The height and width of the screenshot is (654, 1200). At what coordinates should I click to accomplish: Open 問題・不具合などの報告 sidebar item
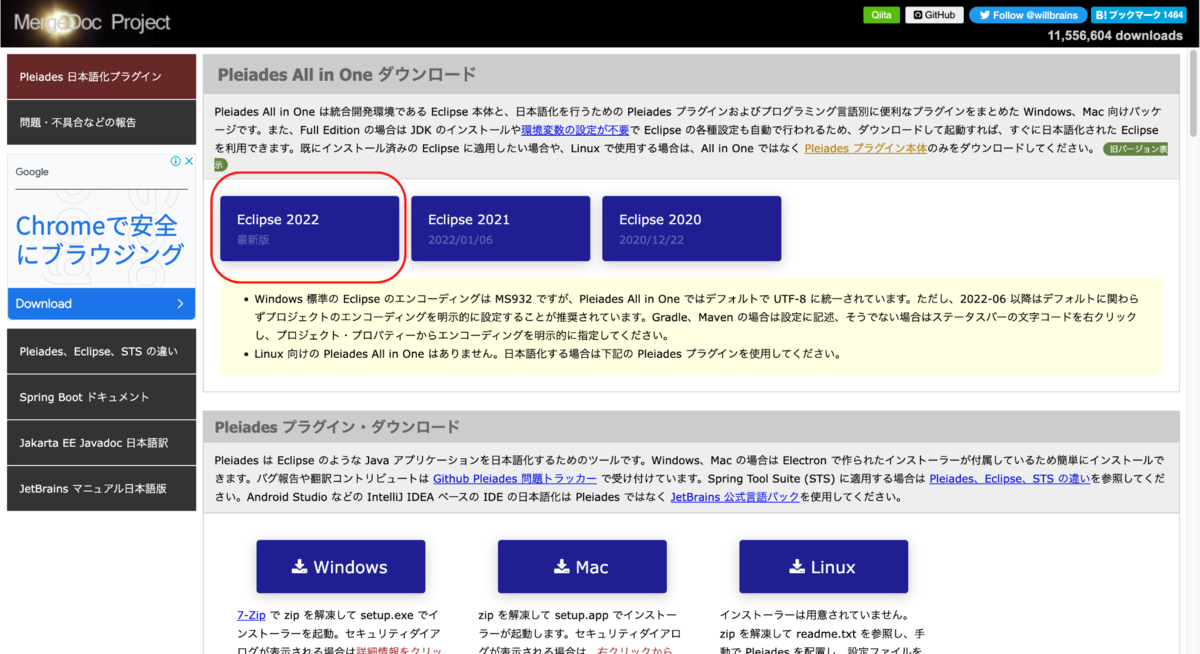click(x=101, y=122)
